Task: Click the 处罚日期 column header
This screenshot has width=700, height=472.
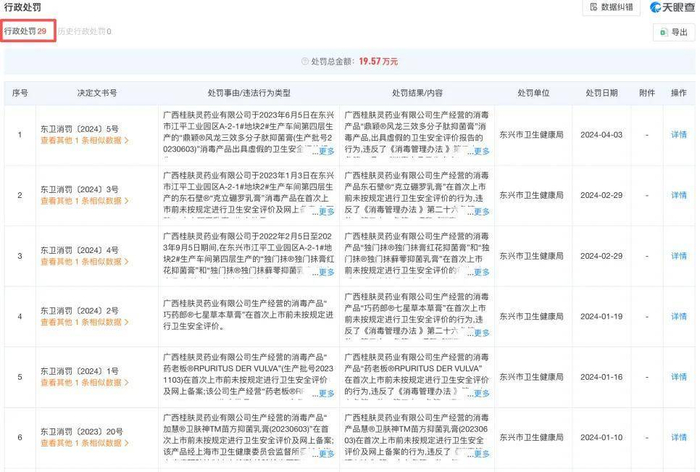Action: (601, 93)
